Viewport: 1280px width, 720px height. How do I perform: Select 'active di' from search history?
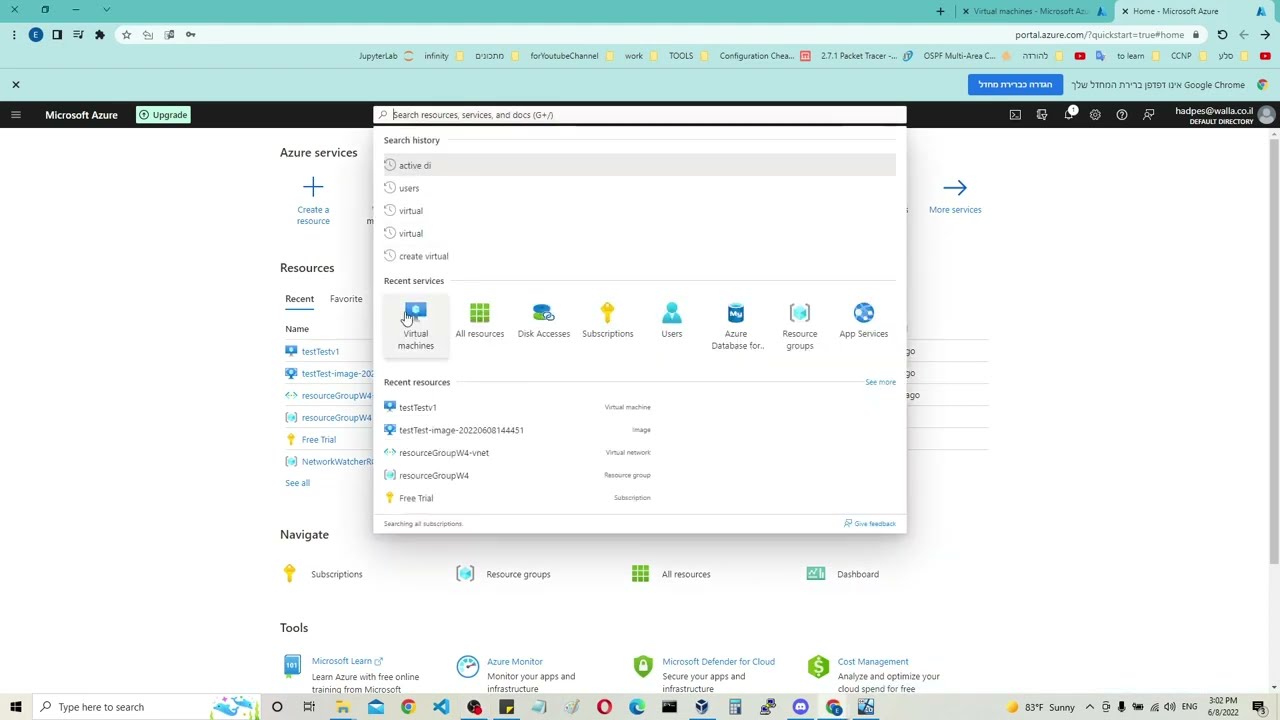pos(639,165)
